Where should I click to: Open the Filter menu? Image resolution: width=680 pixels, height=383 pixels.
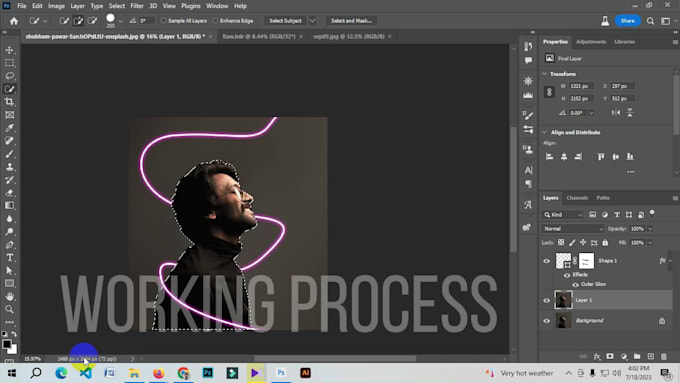(137, 6)
